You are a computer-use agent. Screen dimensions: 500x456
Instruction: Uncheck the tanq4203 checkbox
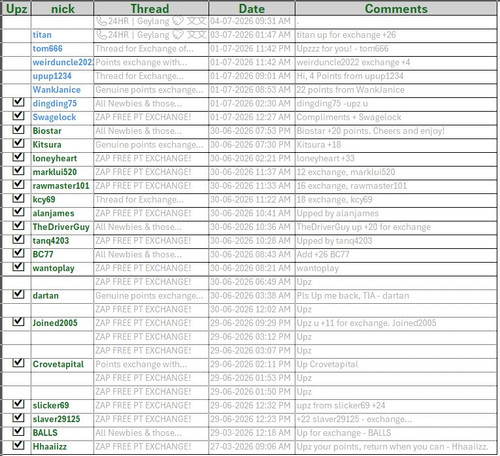tap(18, 239)
